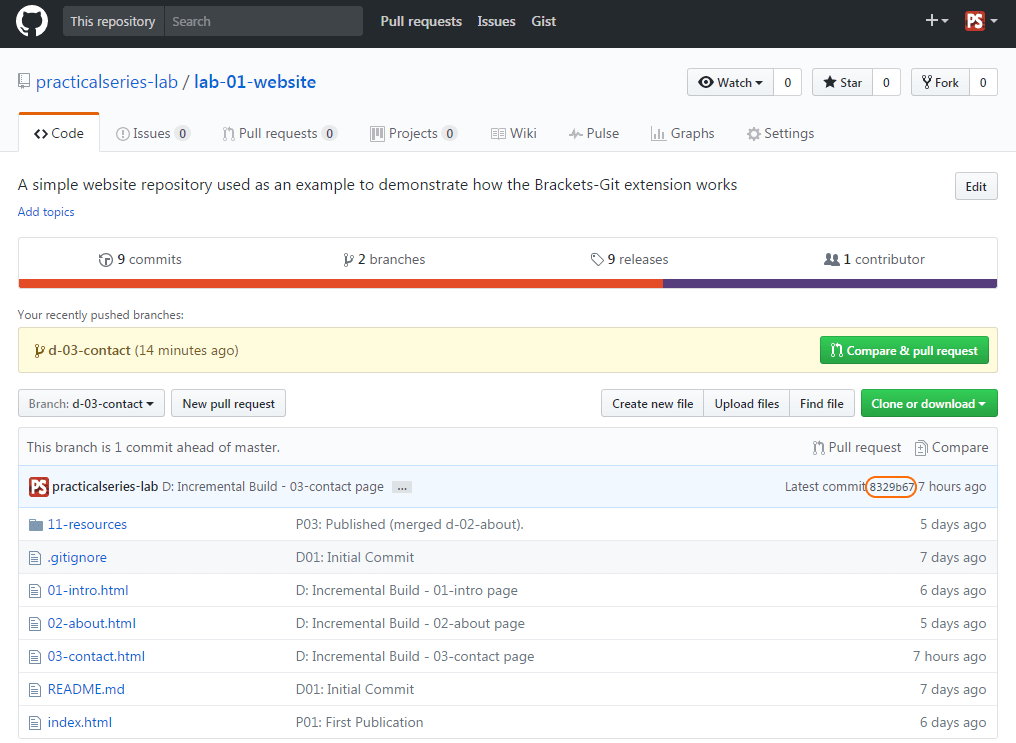Open the plus create-new menu

(936, 21)
